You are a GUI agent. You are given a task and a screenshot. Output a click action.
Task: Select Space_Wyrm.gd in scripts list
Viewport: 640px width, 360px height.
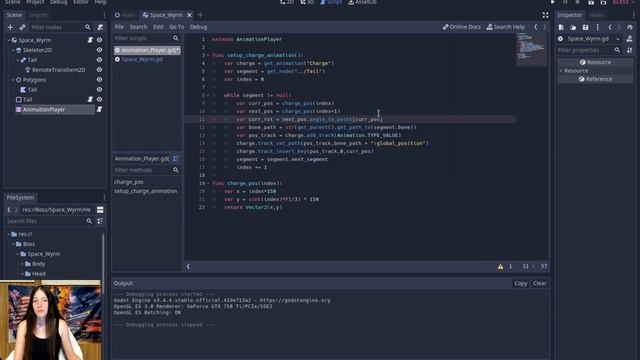click(x=142, y=59)
